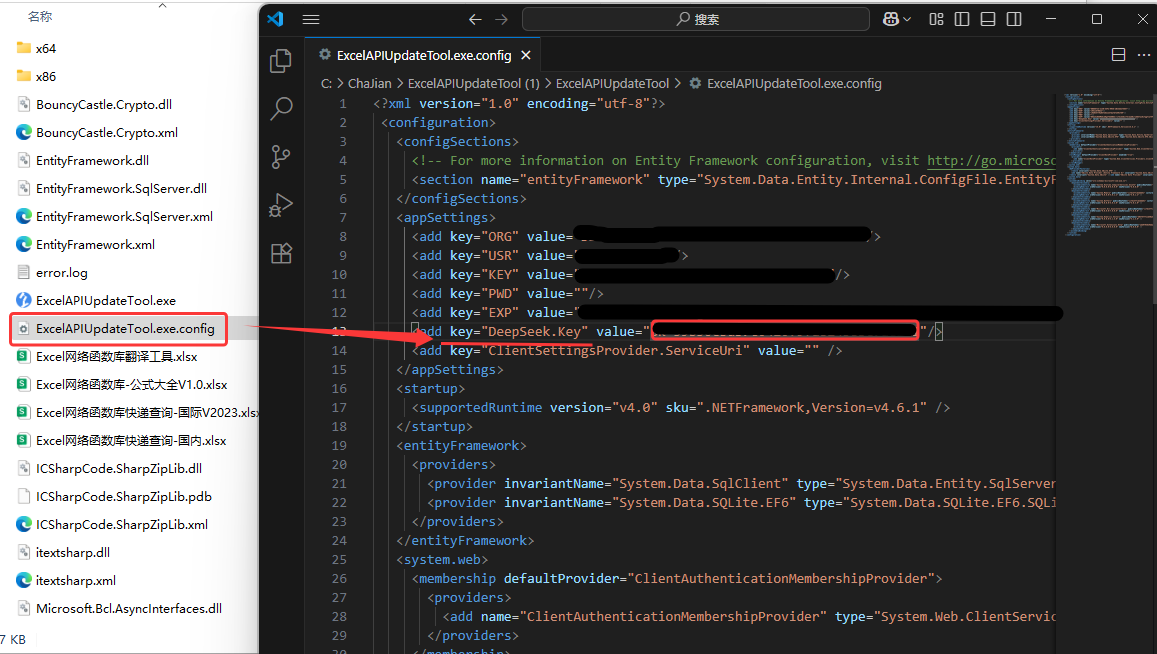The image size is (1157, 654).
Task: Select the EntityFramework.xml Edge icon
Action: click(24, 244)
